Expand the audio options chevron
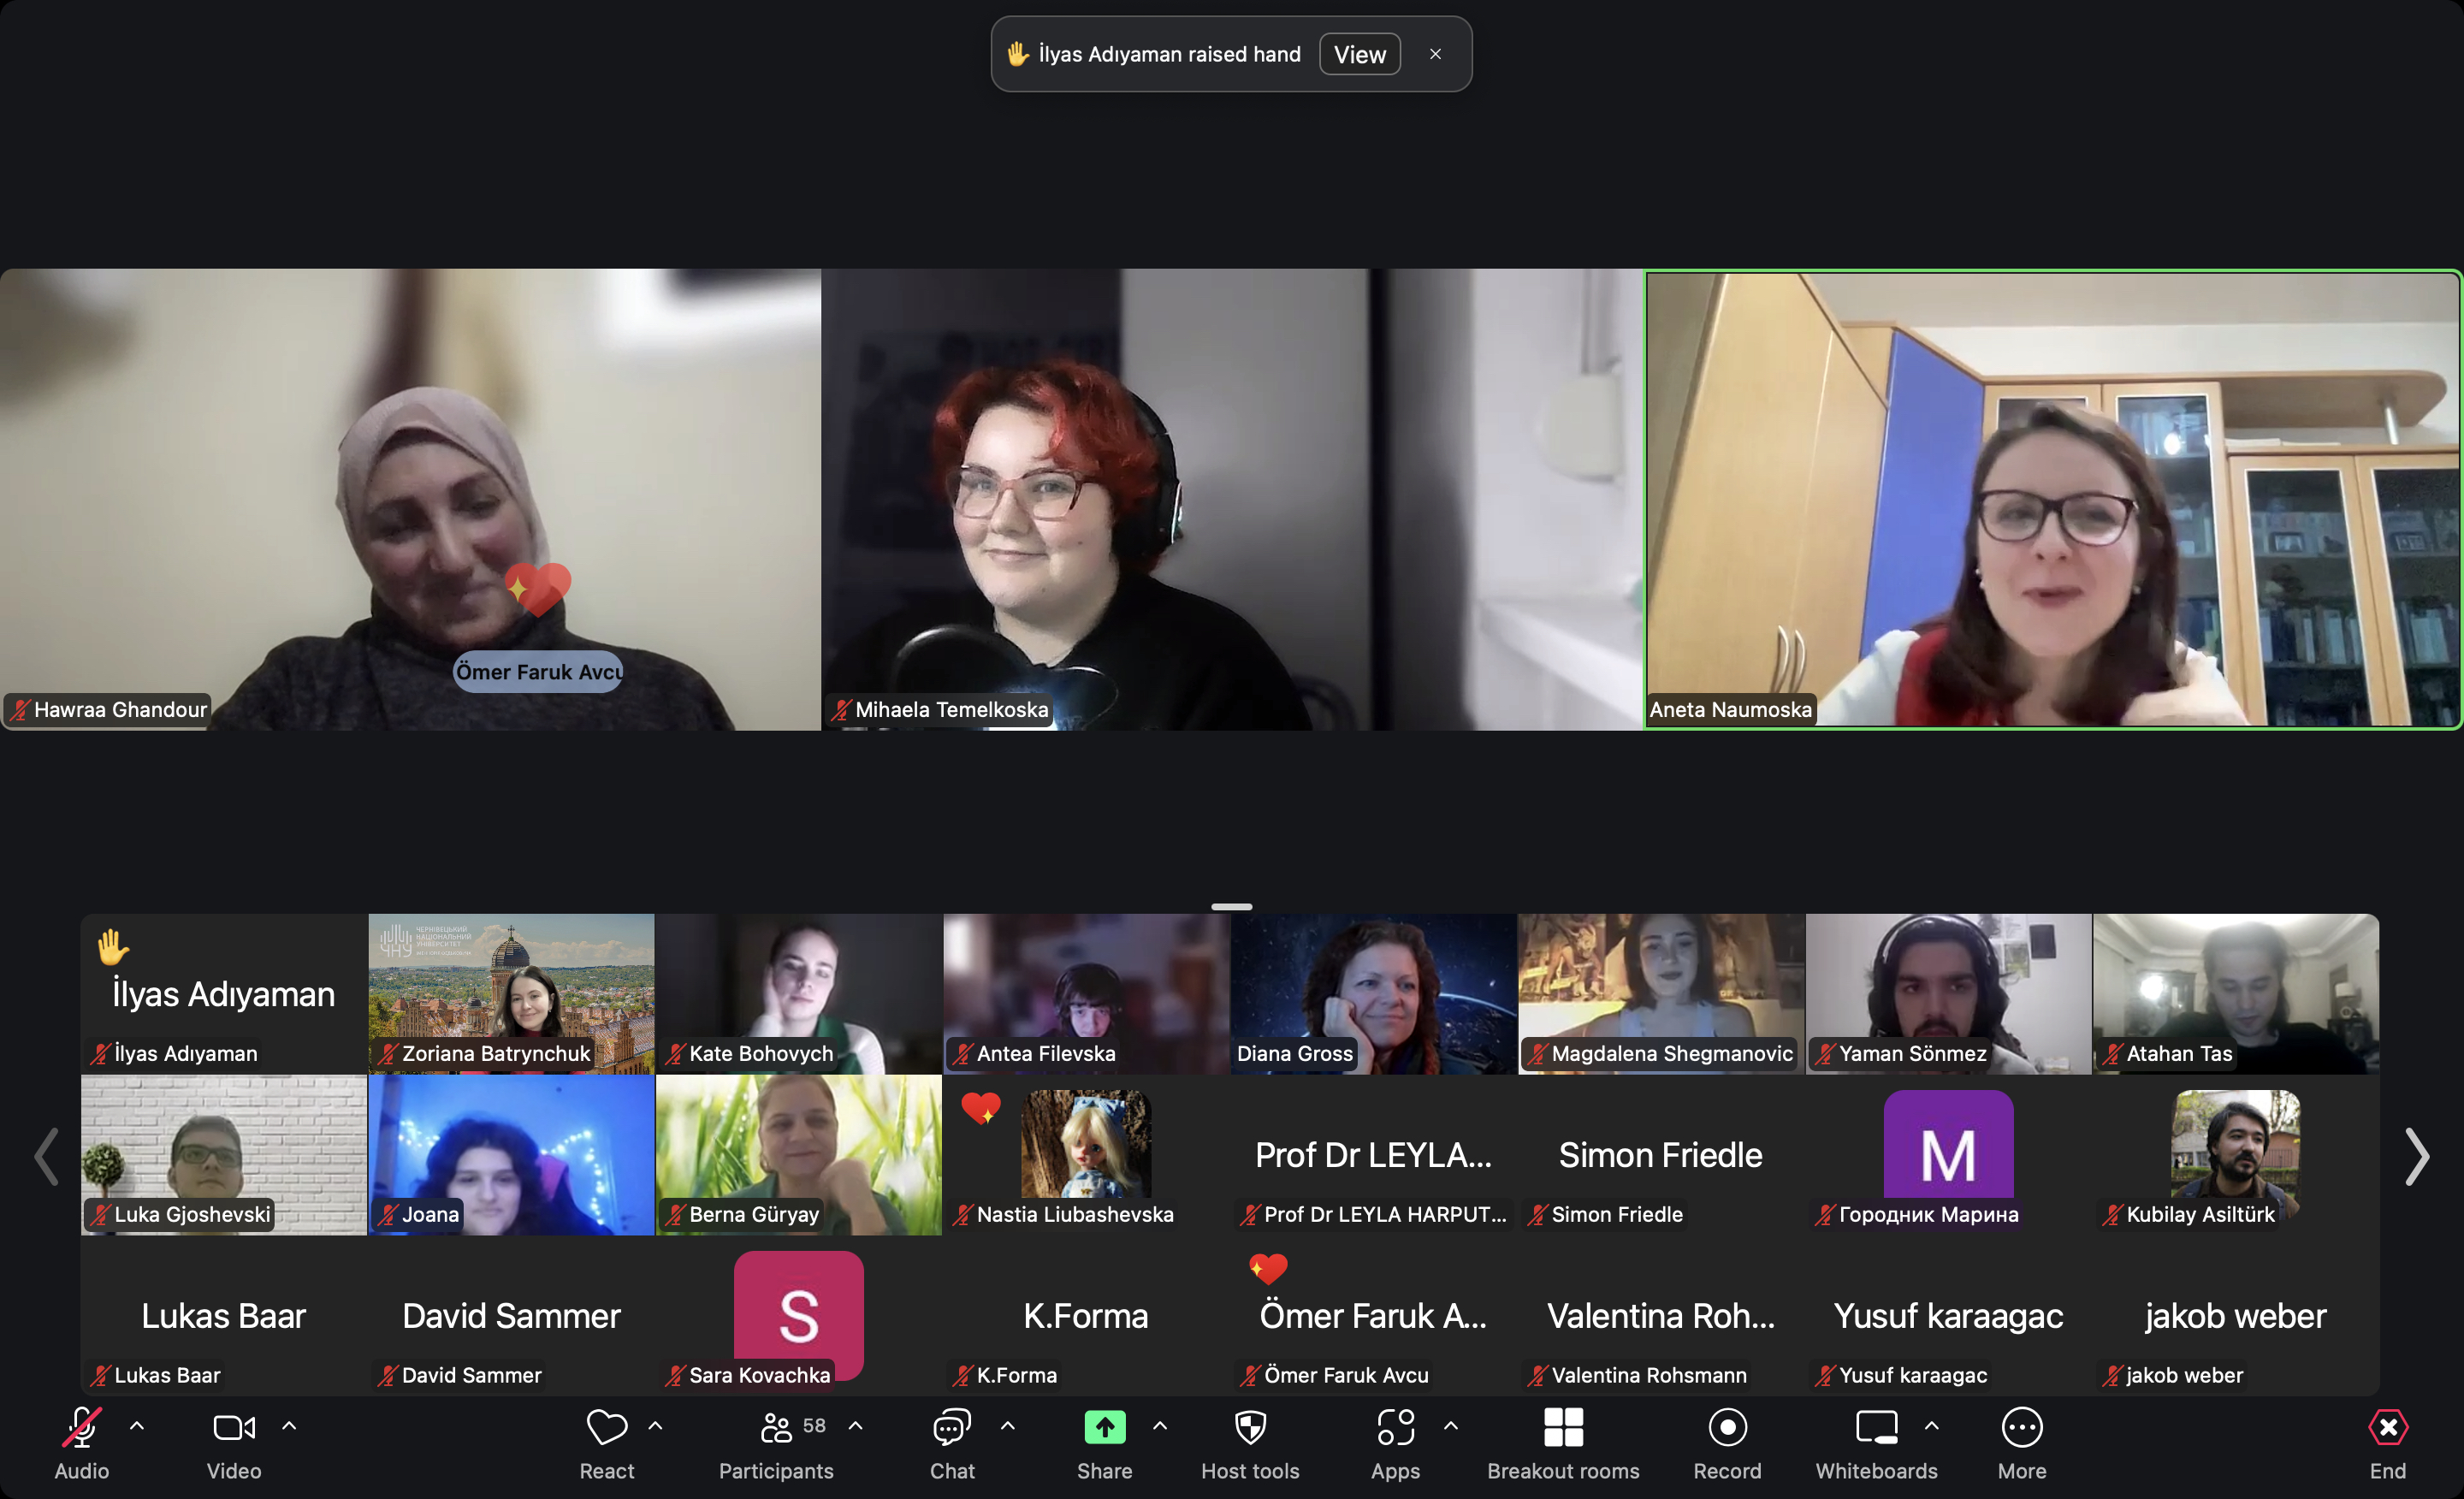2464x1499 pixels. (x=137, y=1425)
